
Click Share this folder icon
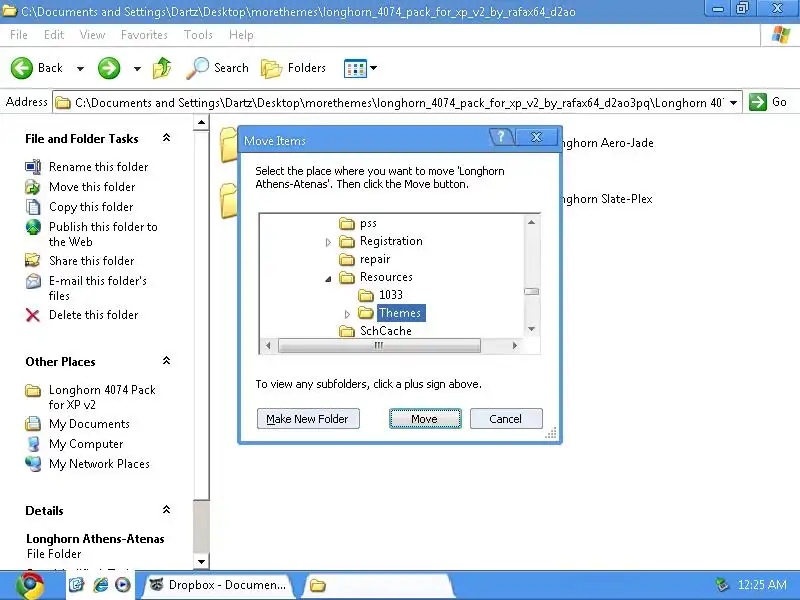(x=33, y=260)
